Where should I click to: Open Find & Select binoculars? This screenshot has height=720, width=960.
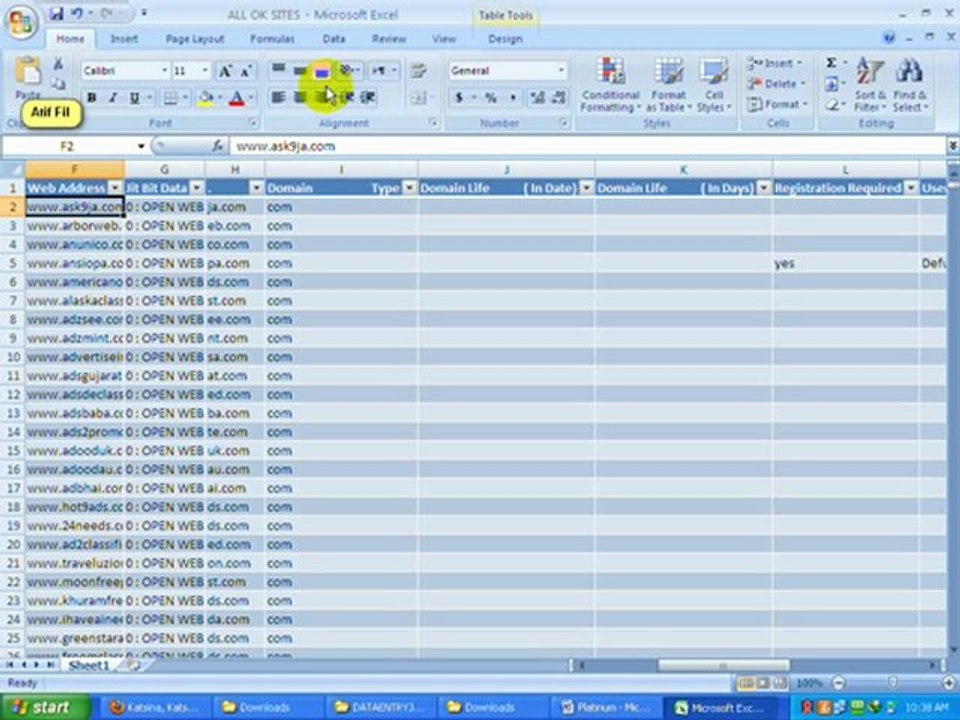[x=910, y=84]
